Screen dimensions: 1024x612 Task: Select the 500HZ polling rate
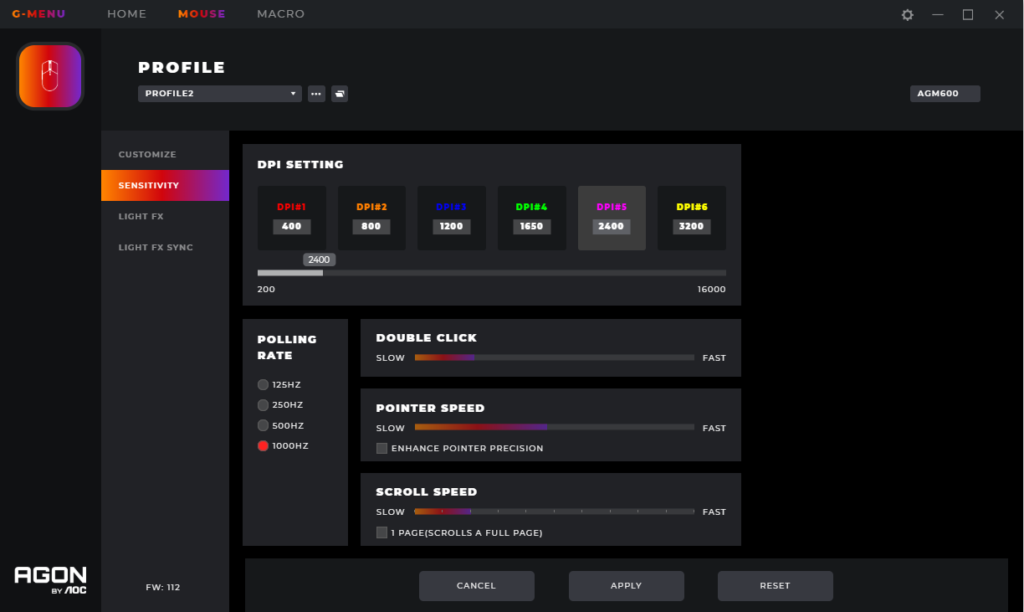pos(263,426)
